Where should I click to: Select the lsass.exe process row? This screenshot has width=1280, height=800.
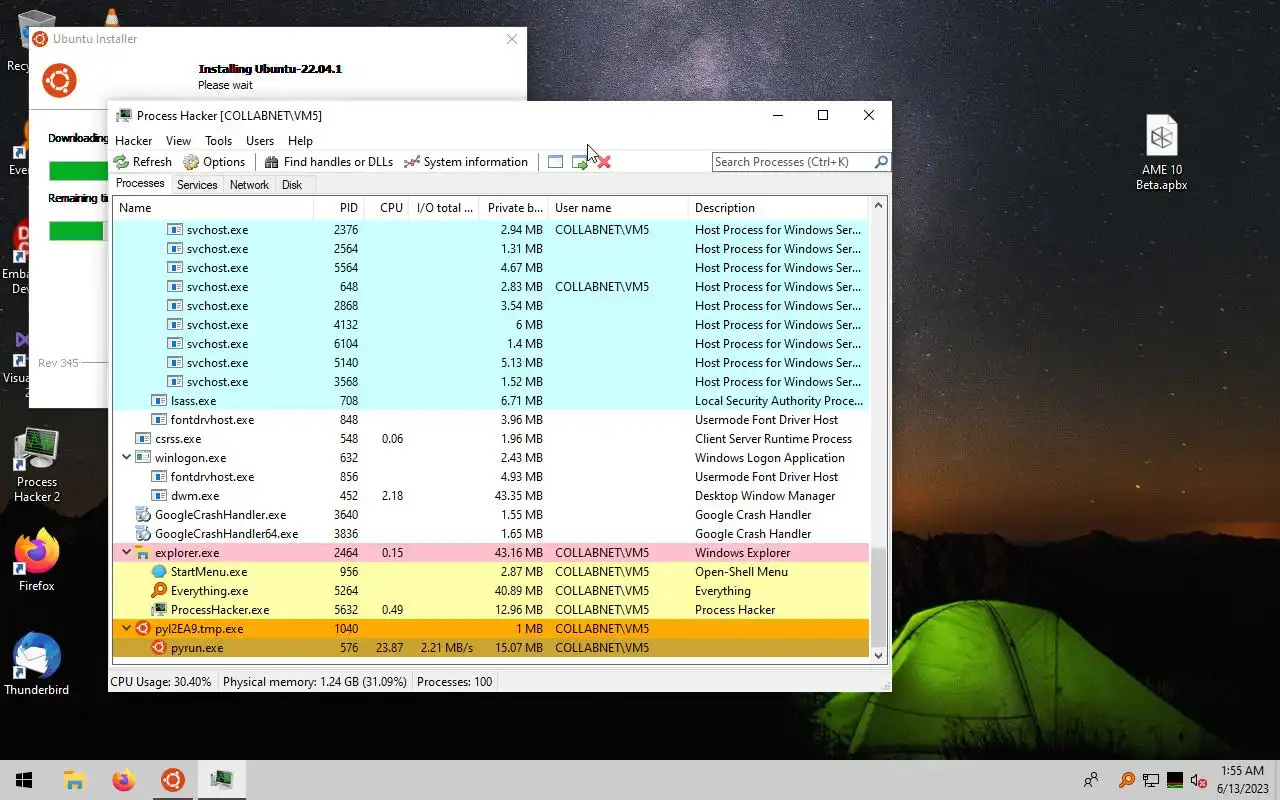tap(491, 401)
